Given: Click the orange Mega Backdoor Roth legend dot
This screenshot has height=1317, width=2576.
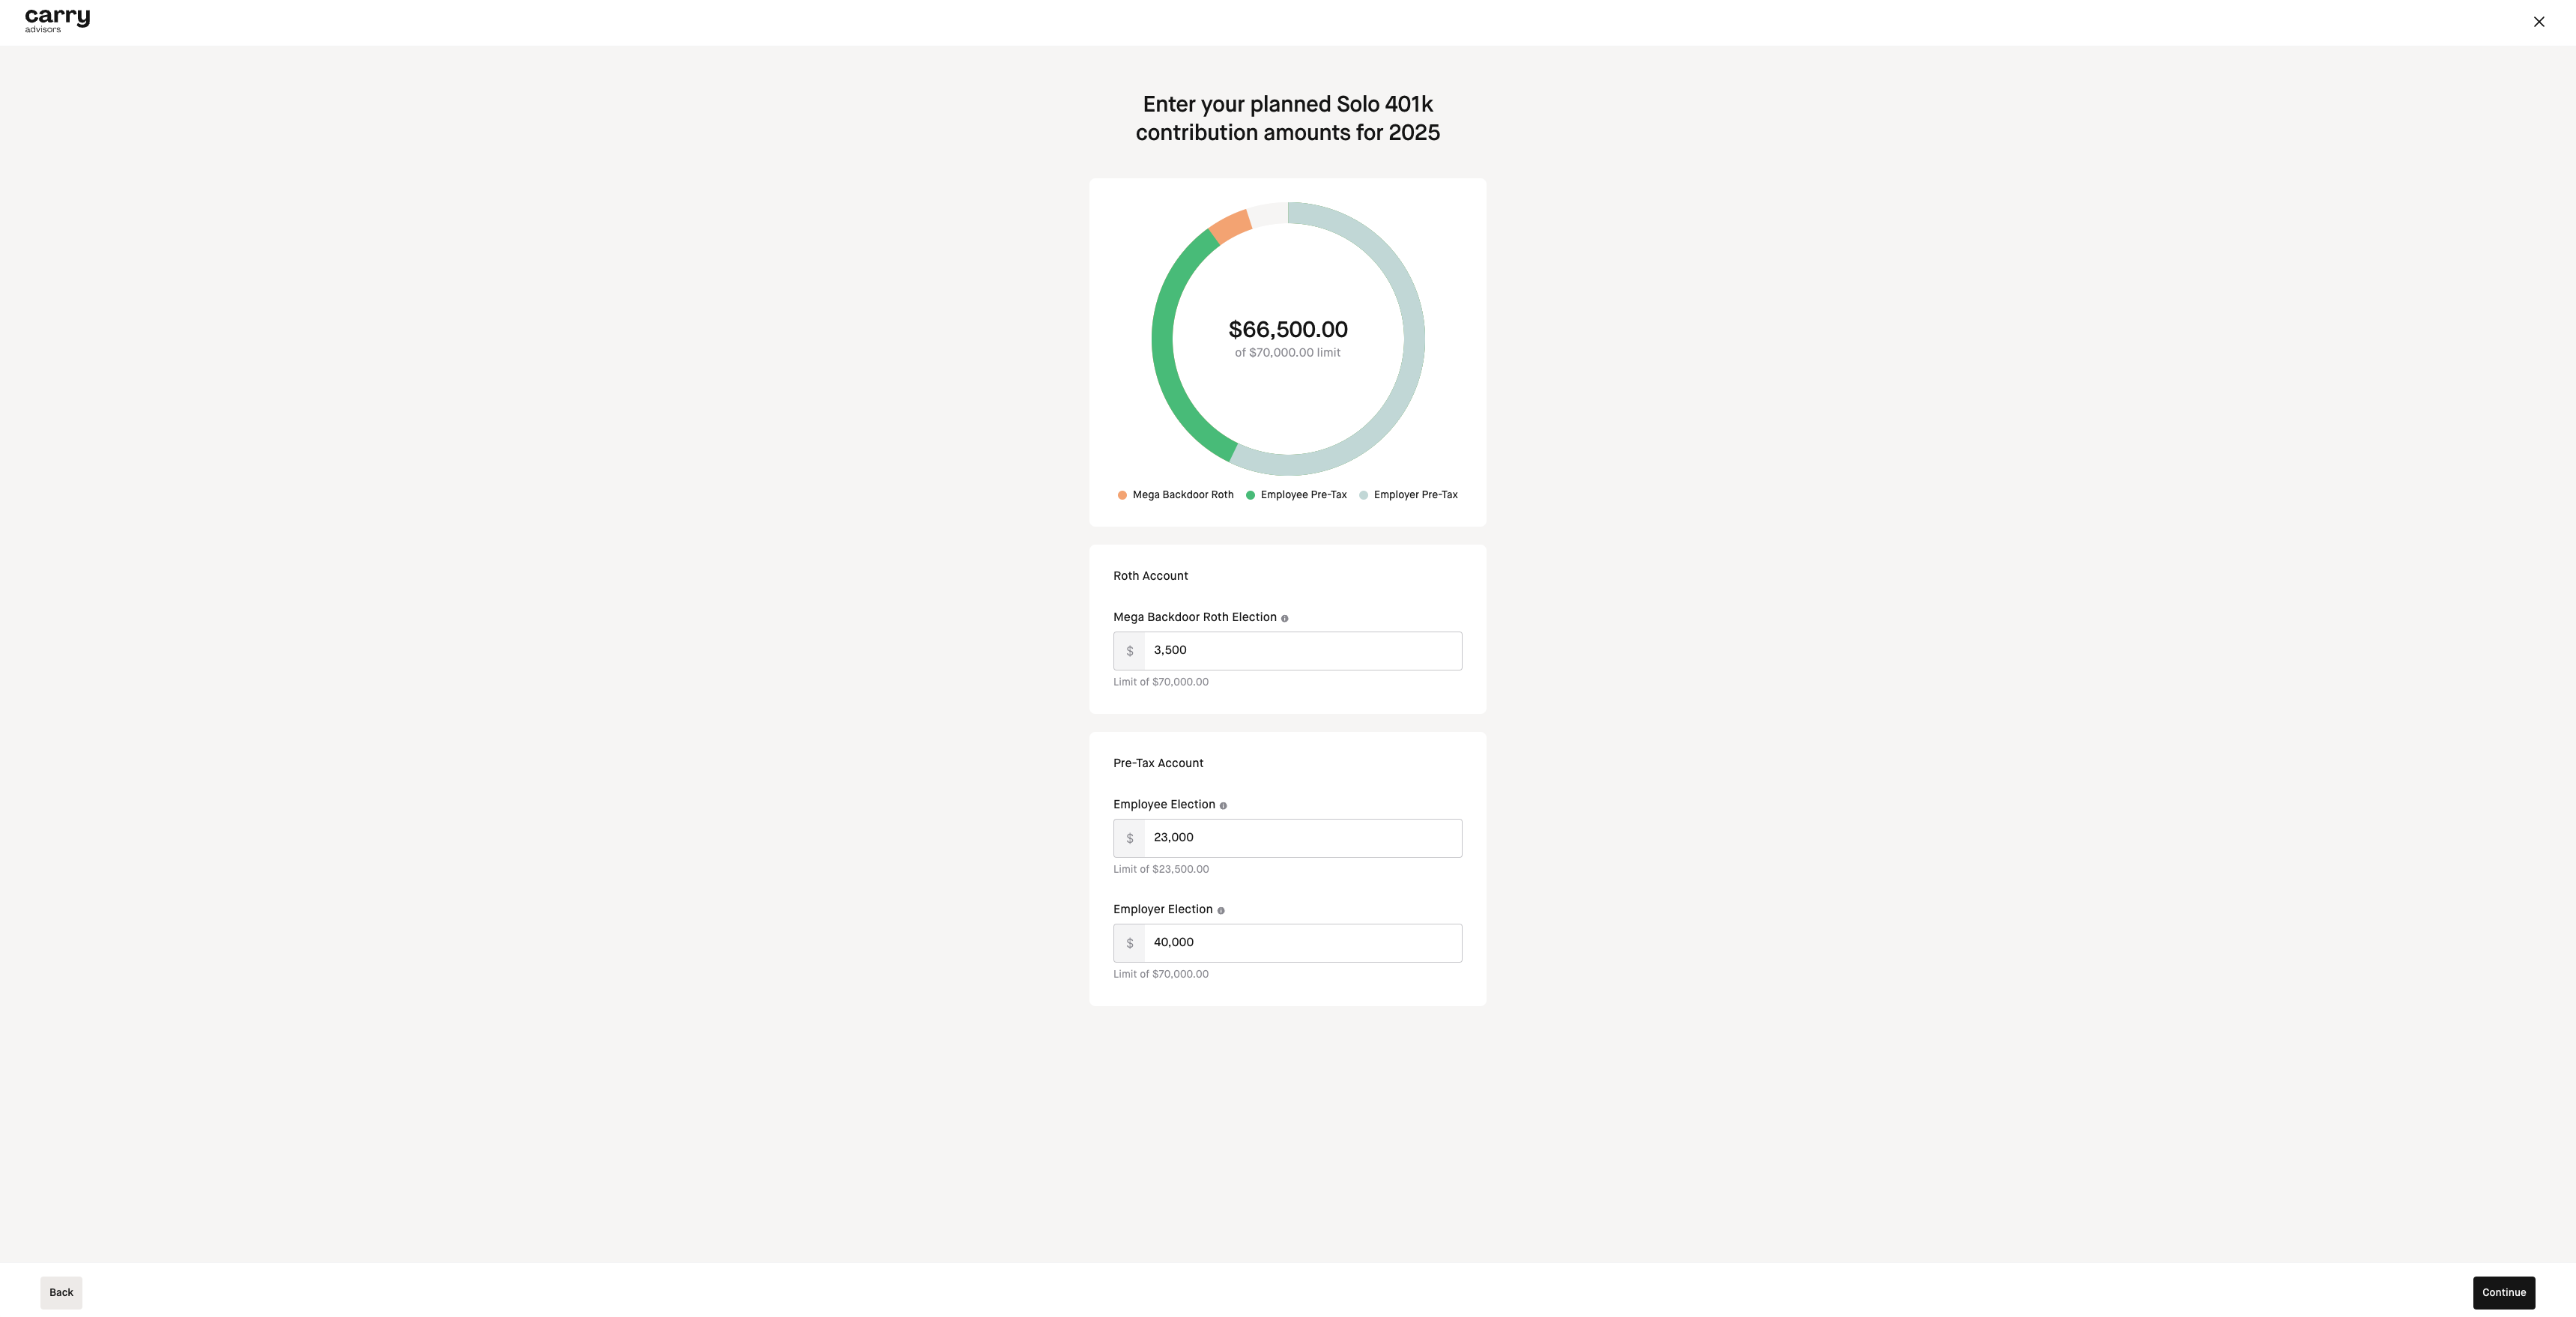Looking at the screenshot, I should click(x=1122, y=495).
